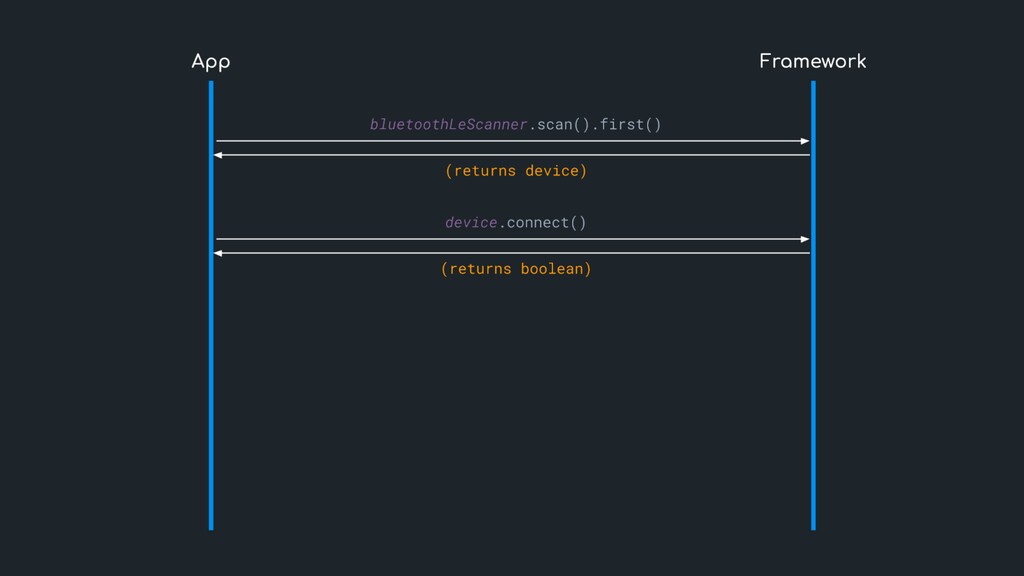The height and width of the screenshot is (576, 1024).
Task: Click the arrowhead of the returns boolean arrow
Action: 219,253
